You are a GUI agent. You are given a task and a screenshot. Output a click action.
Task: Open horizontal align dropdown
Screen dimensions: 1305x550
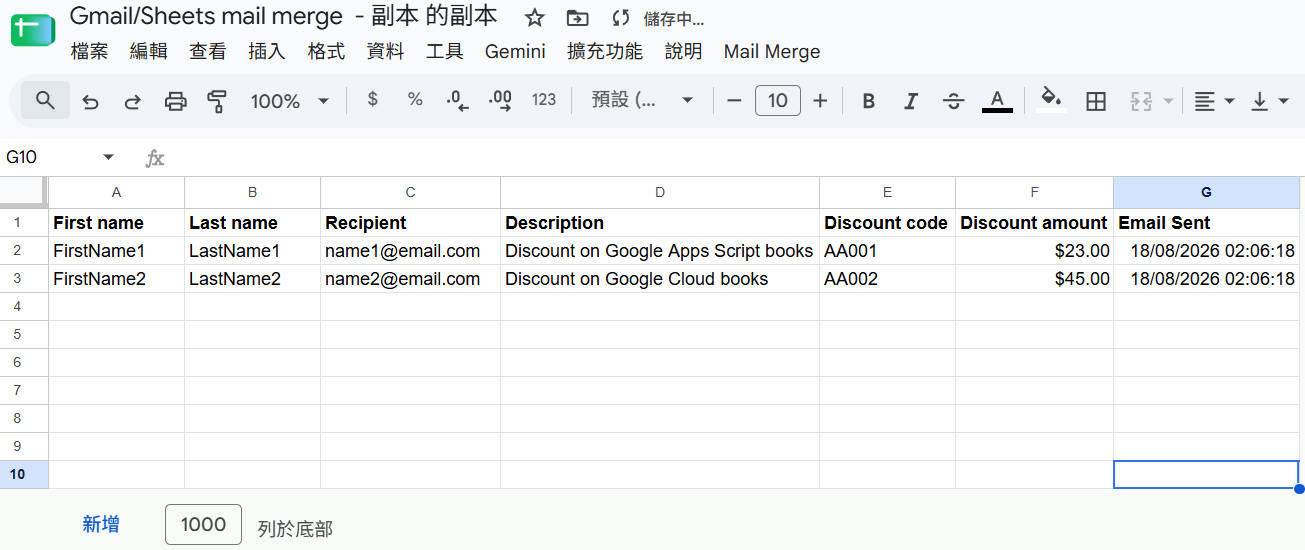1215,100
